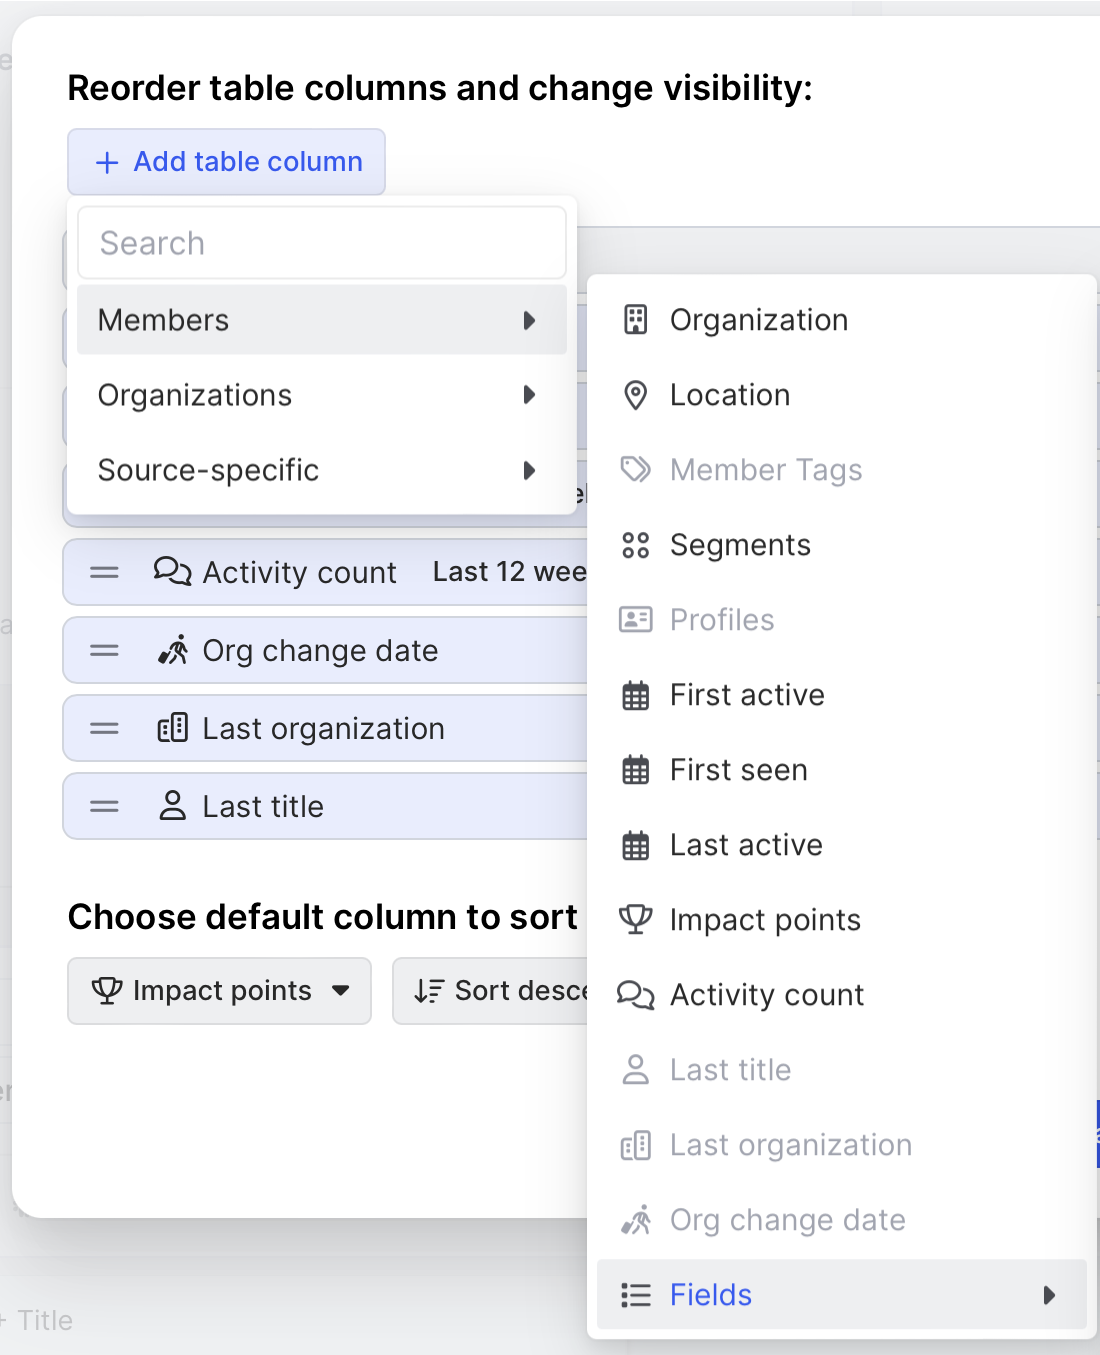Viewport: 1100px width, 1355px height.
Task: Expand the Organizations submenu arrow
Action: pos(529,395)
